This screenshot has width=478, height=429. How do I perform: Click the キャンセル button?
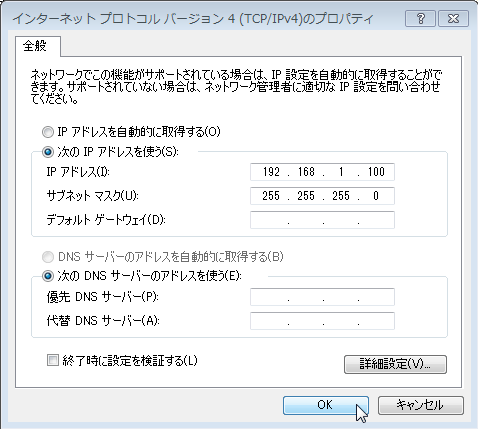pyautogui.click(x=421, y=405)
